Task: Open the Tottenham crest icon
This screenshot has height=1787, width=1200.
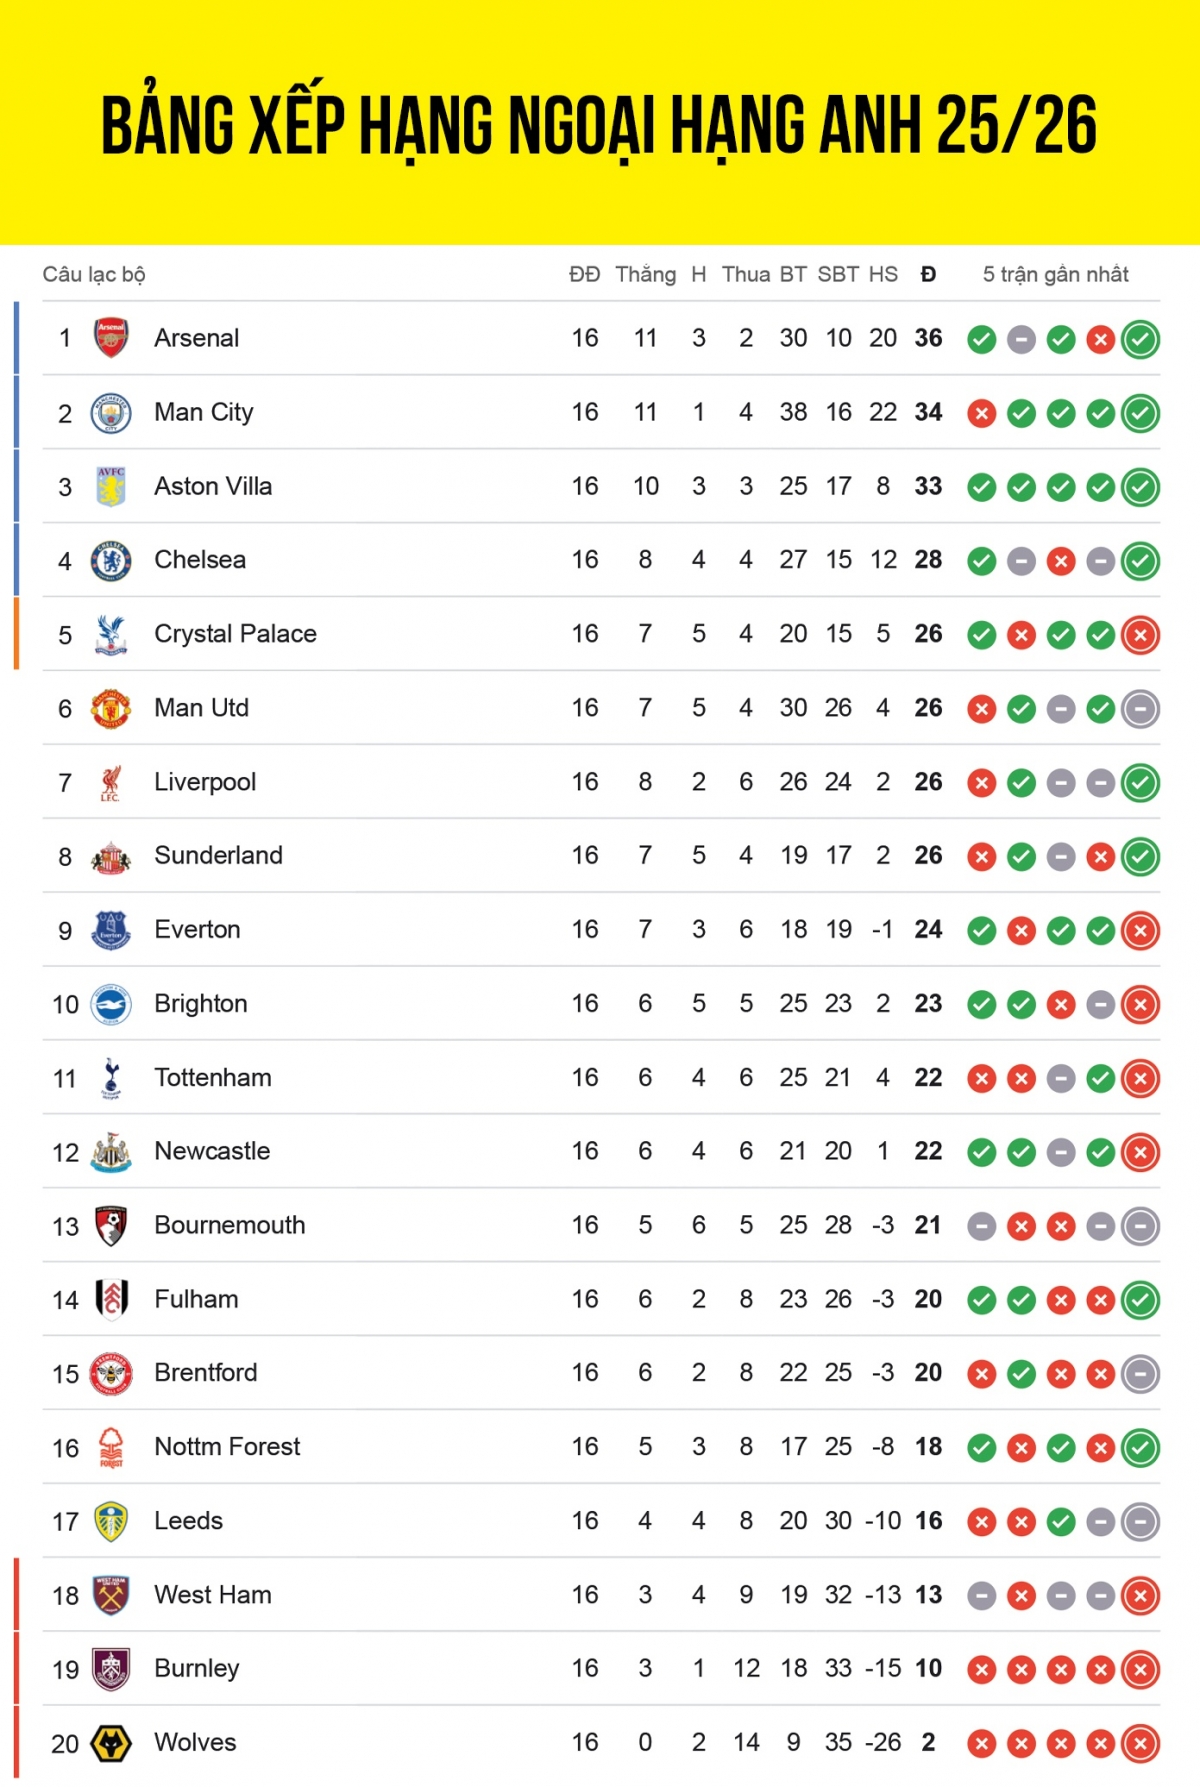Action: pyautogui.click(x=111, y=1078)
